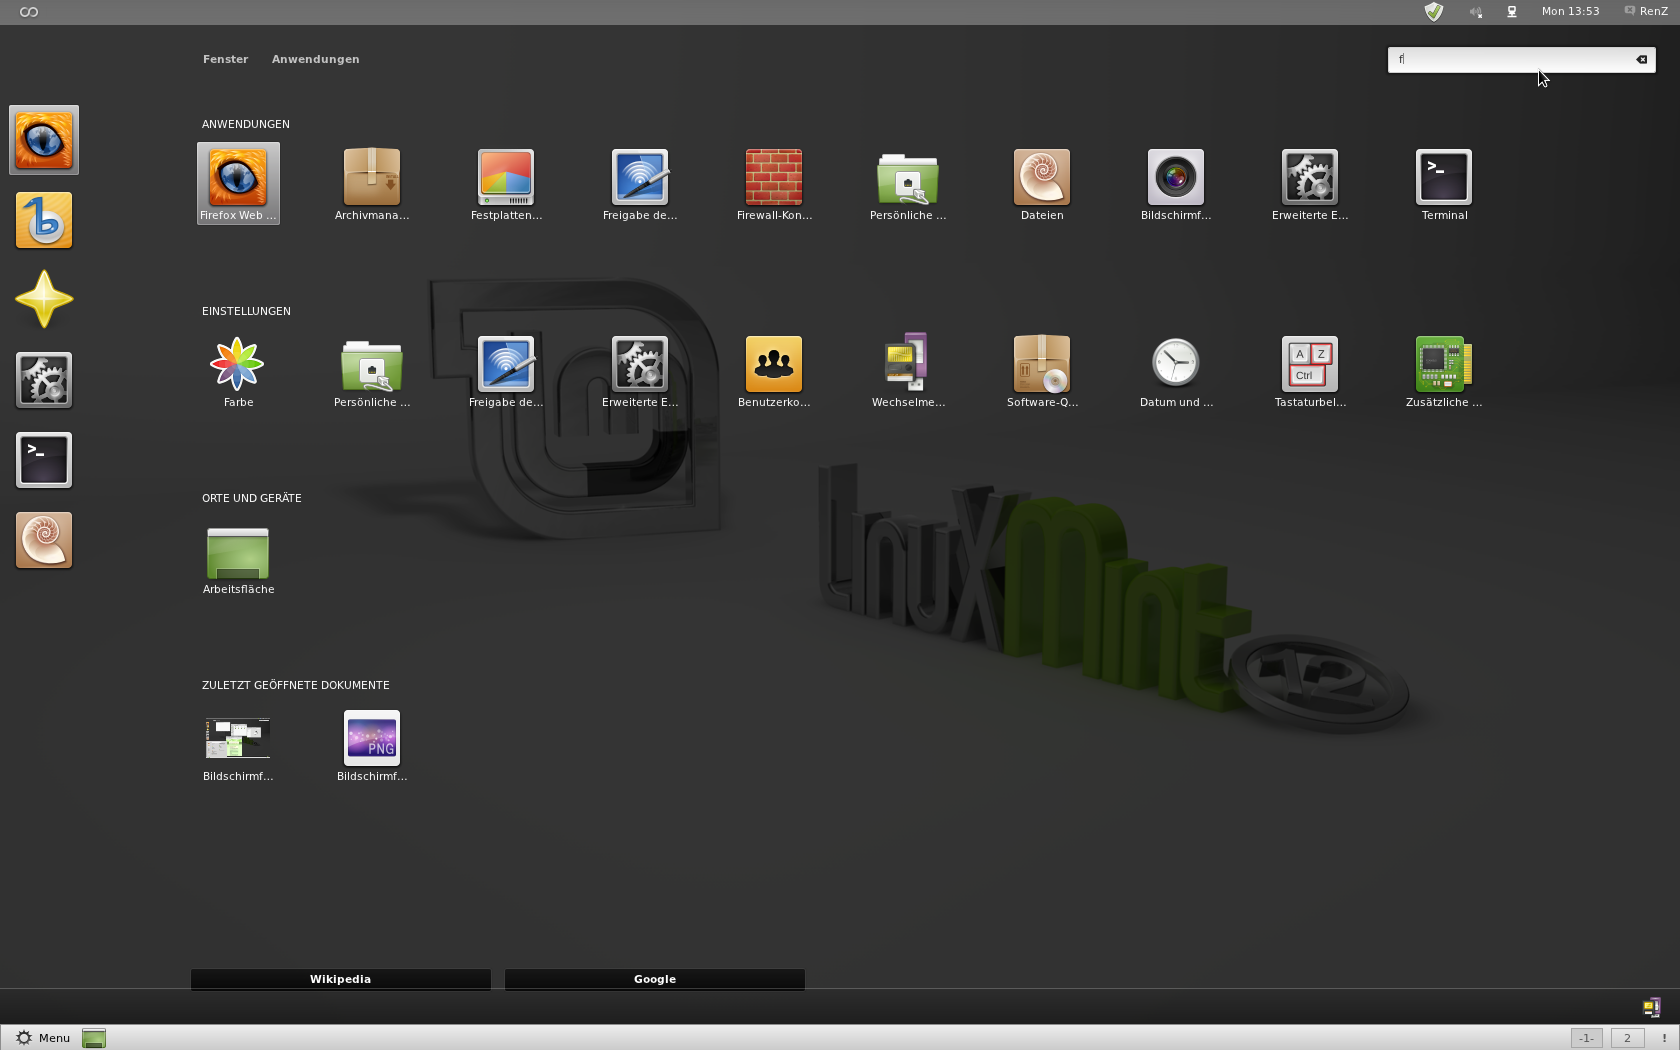Open the Software-Quellen package icon
Image resolution: width=1680 pixels, height=1050 pixels.
tap(1042, 370)
